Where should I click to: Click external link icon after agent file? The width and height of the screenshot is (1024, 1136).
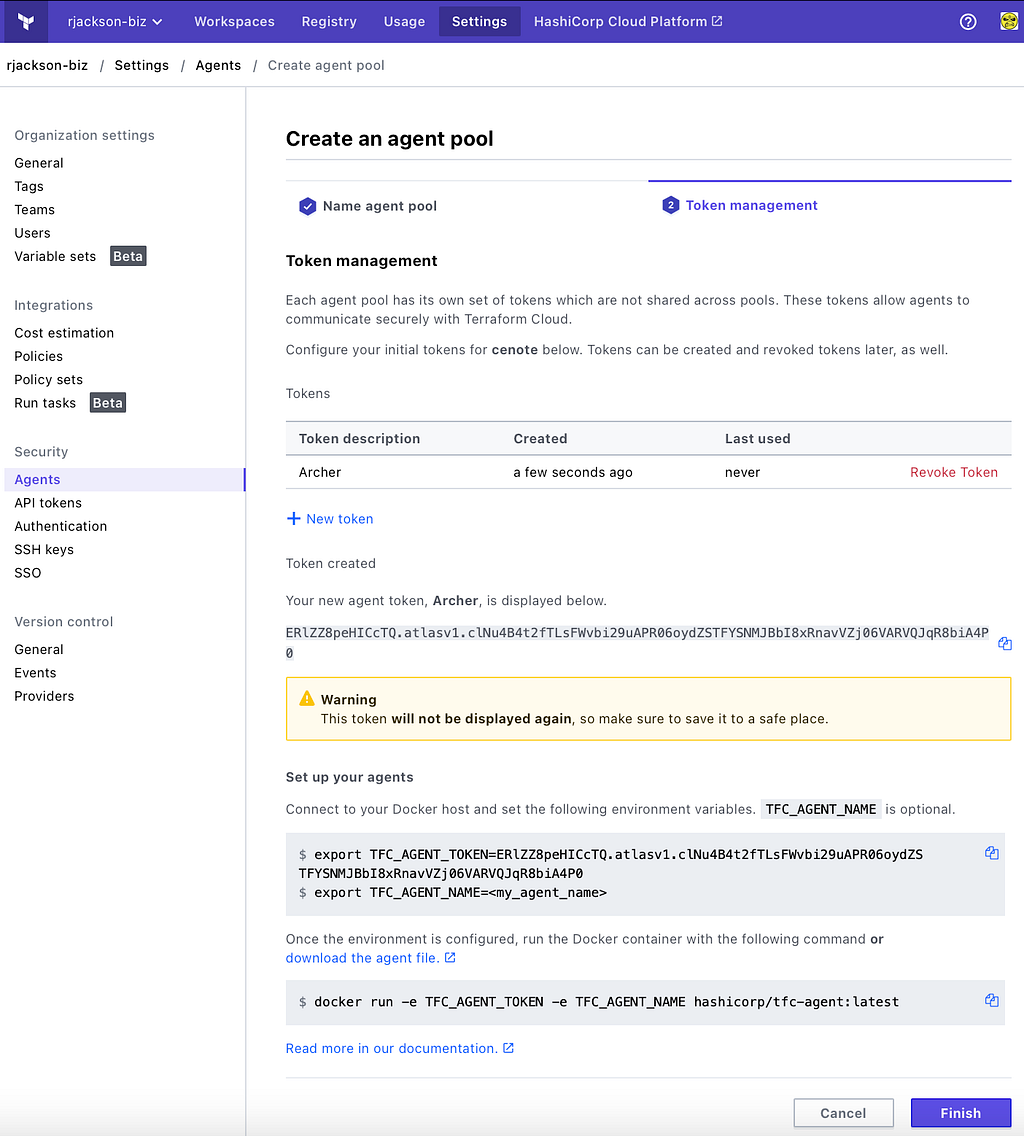(450, 958)
